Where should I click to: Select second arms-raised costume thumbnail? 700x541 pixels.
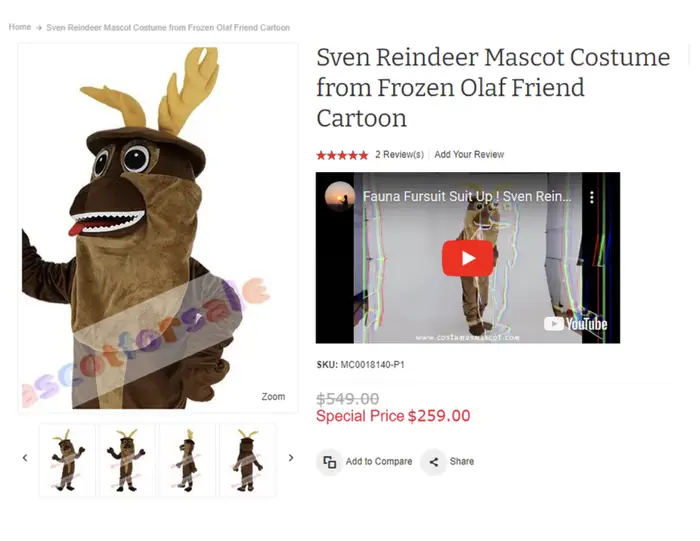(127, 460)
